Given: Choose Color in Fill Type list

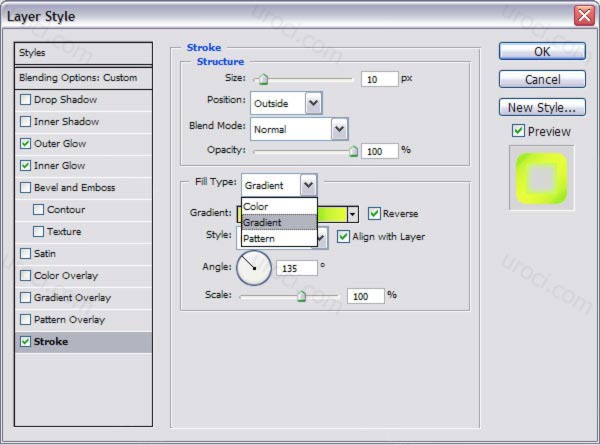Looking at the screenshot, I should point(279,207).
